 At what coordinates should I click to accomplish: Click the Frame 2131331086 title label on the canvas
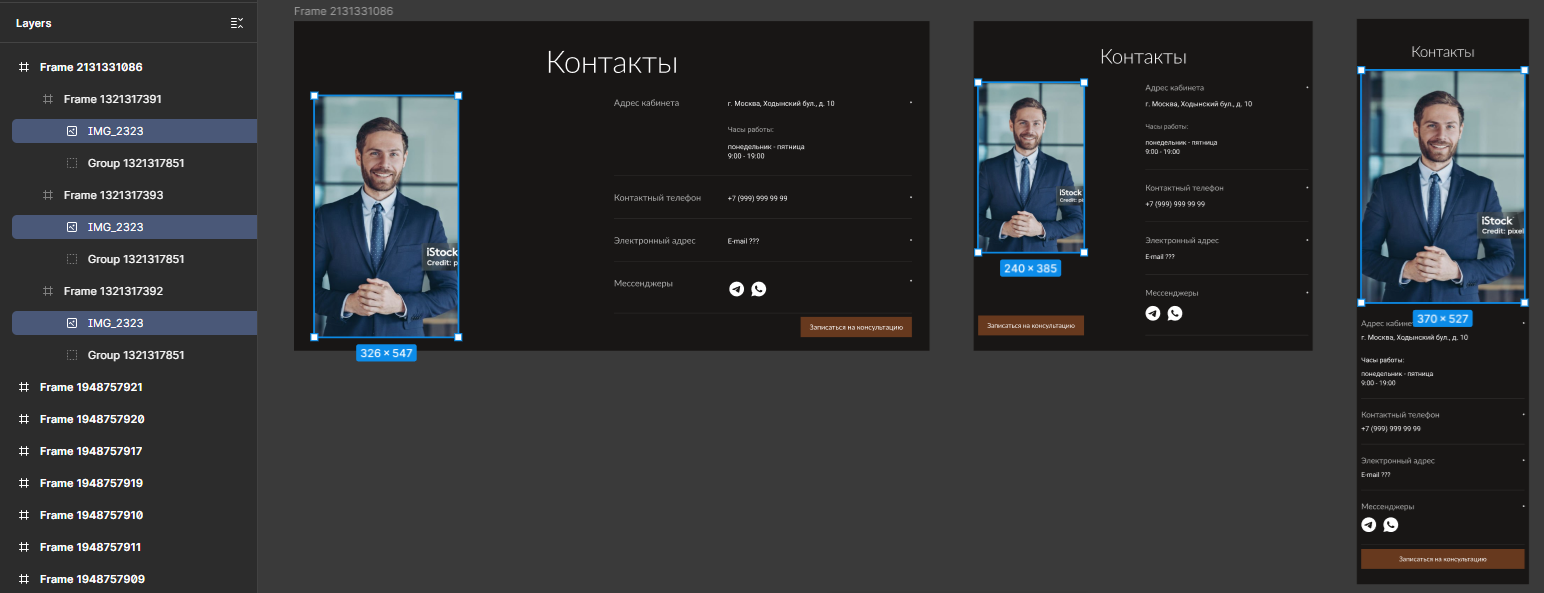(x=345, y=11)
